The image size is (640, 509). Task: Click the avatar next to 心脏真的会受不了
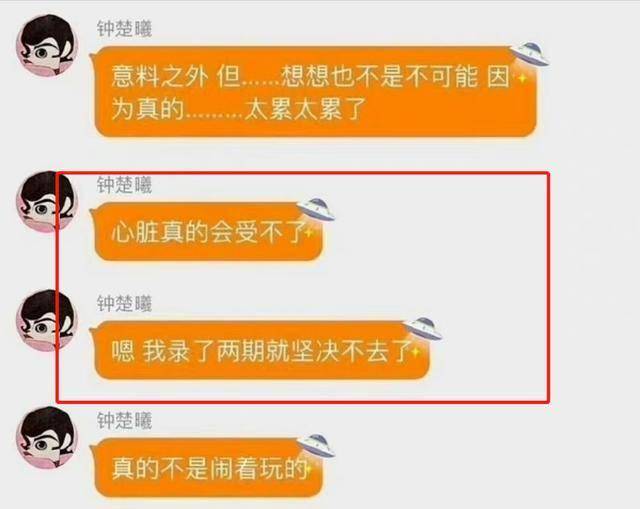47,202
